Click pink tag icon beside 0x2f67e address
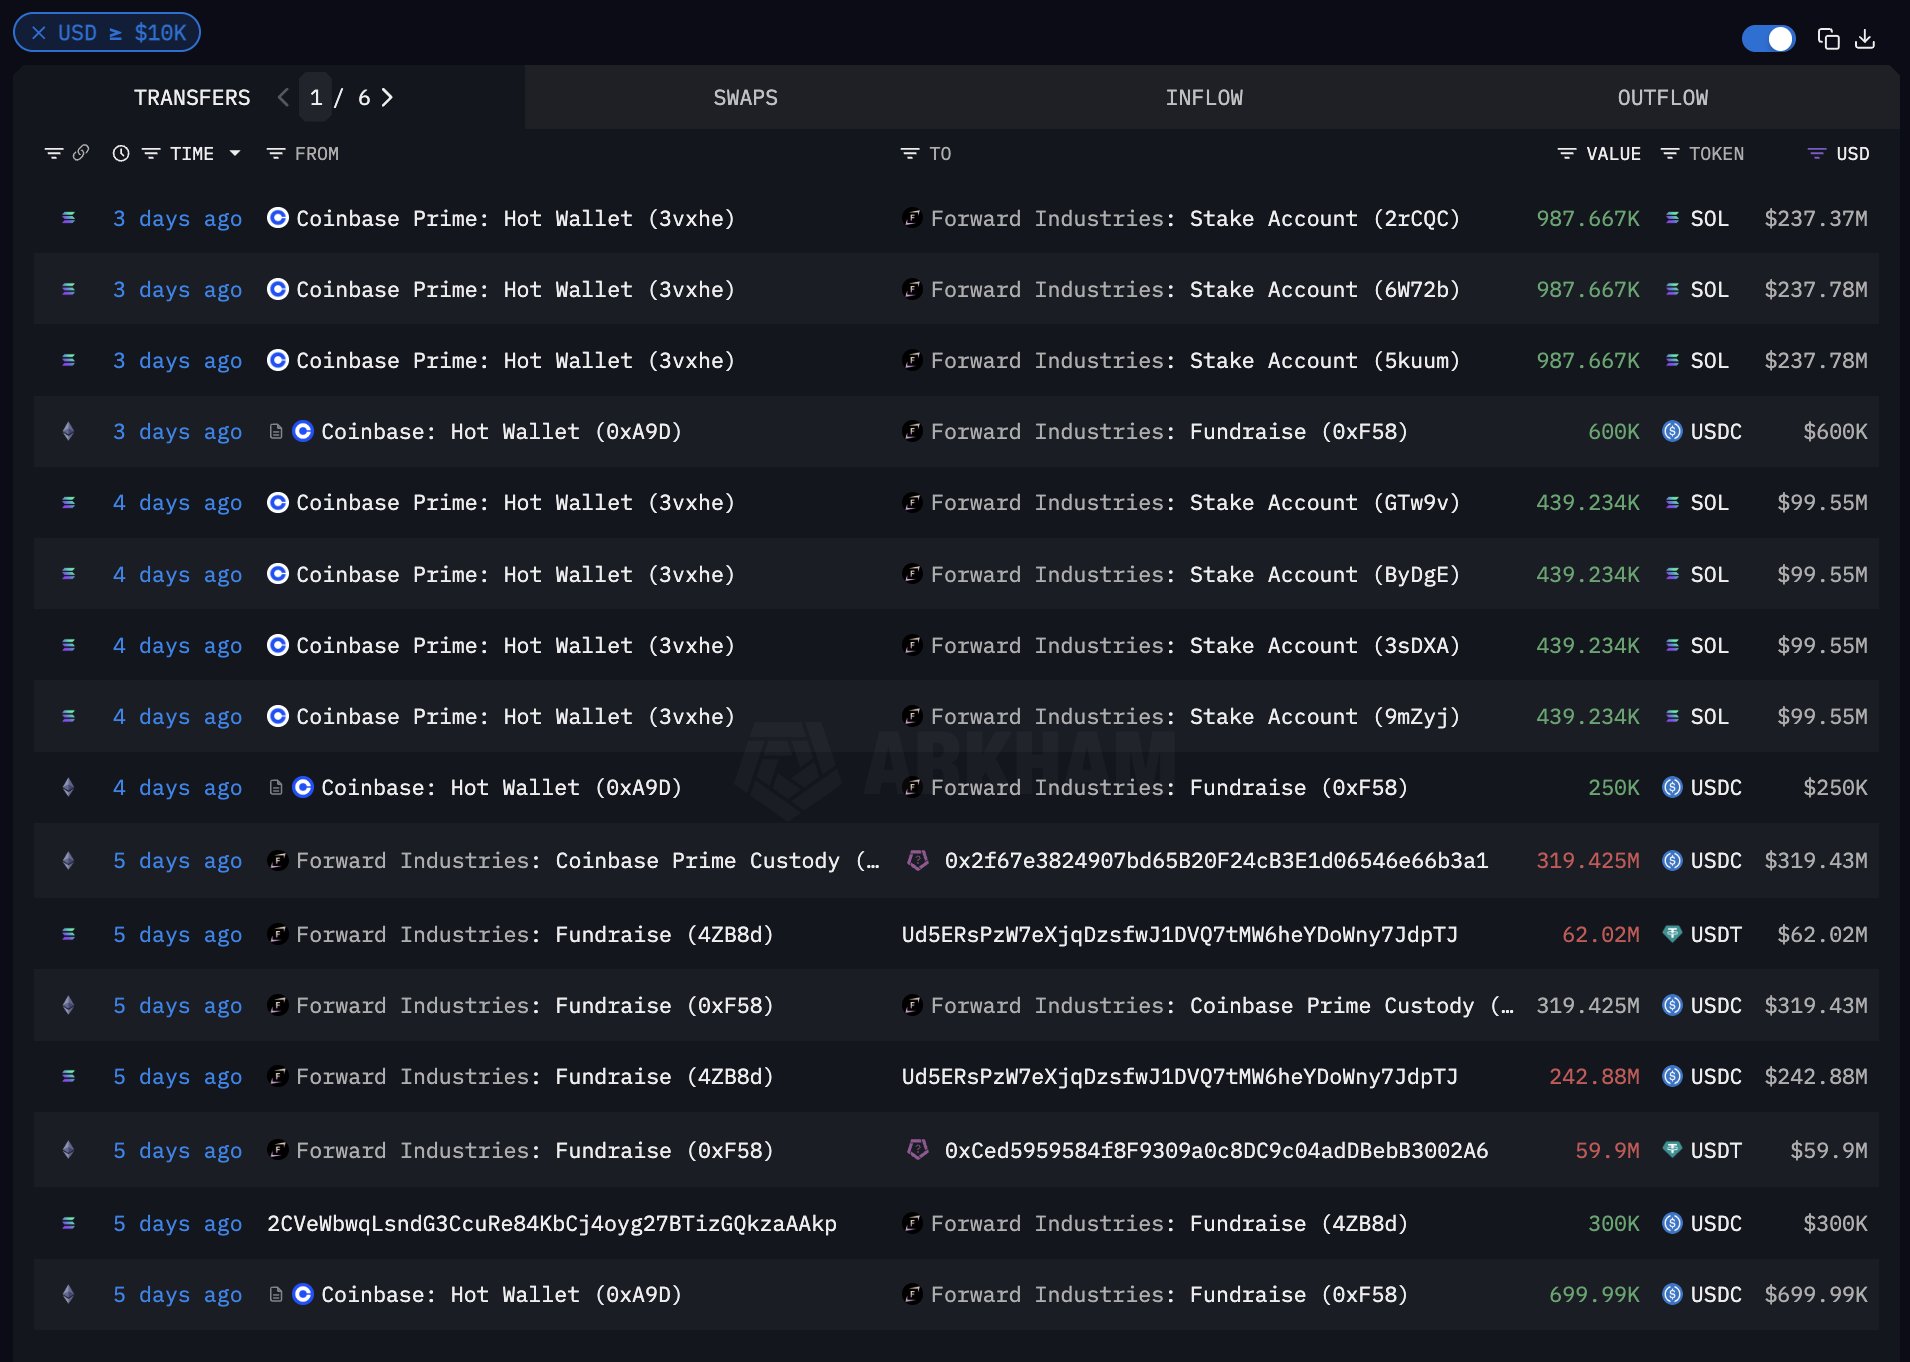 click(x=917, y=860)
